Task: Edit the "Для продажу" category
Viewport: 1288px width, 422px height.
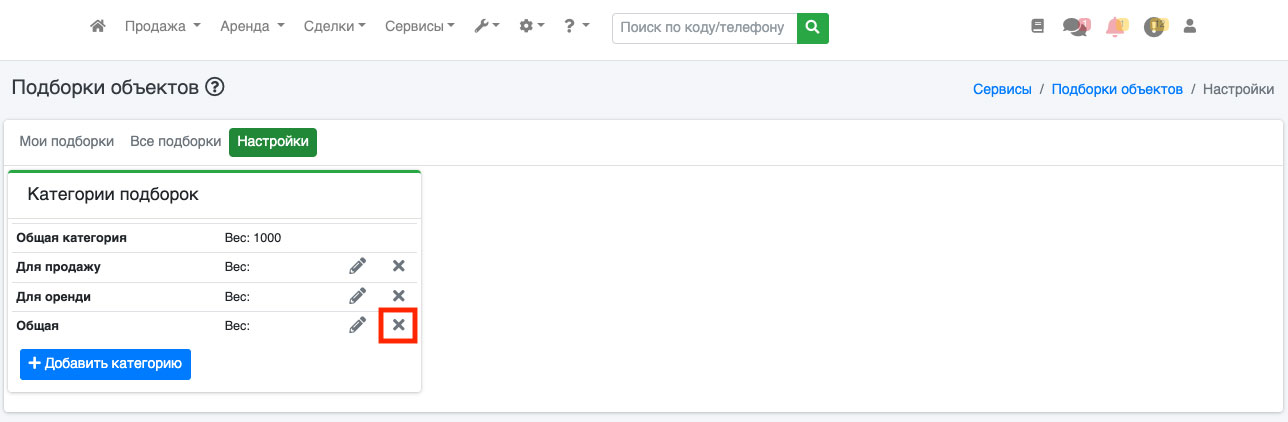Action: coord(357,266)
